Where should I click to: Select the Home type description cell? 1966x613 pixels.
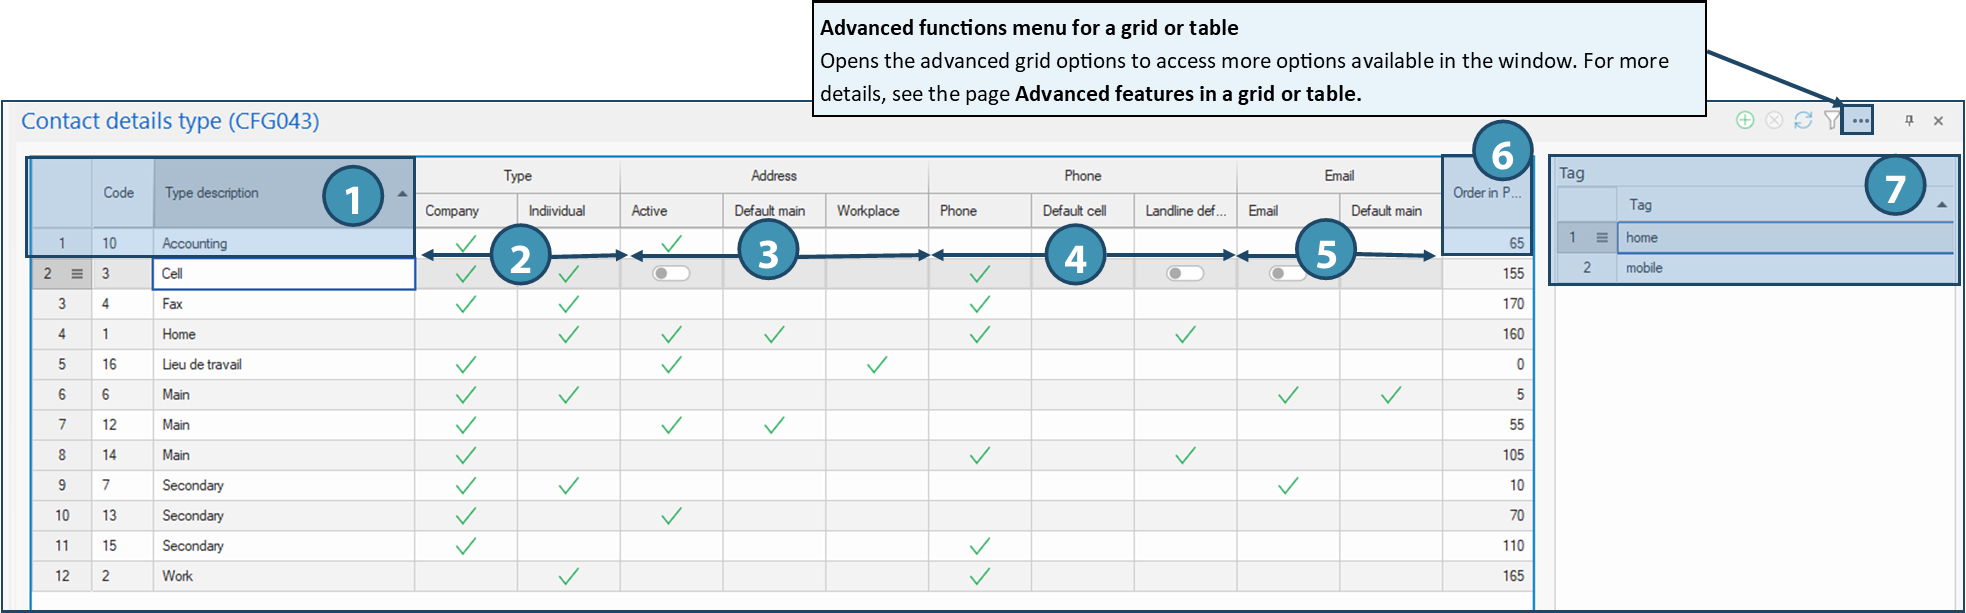point(283,334)
